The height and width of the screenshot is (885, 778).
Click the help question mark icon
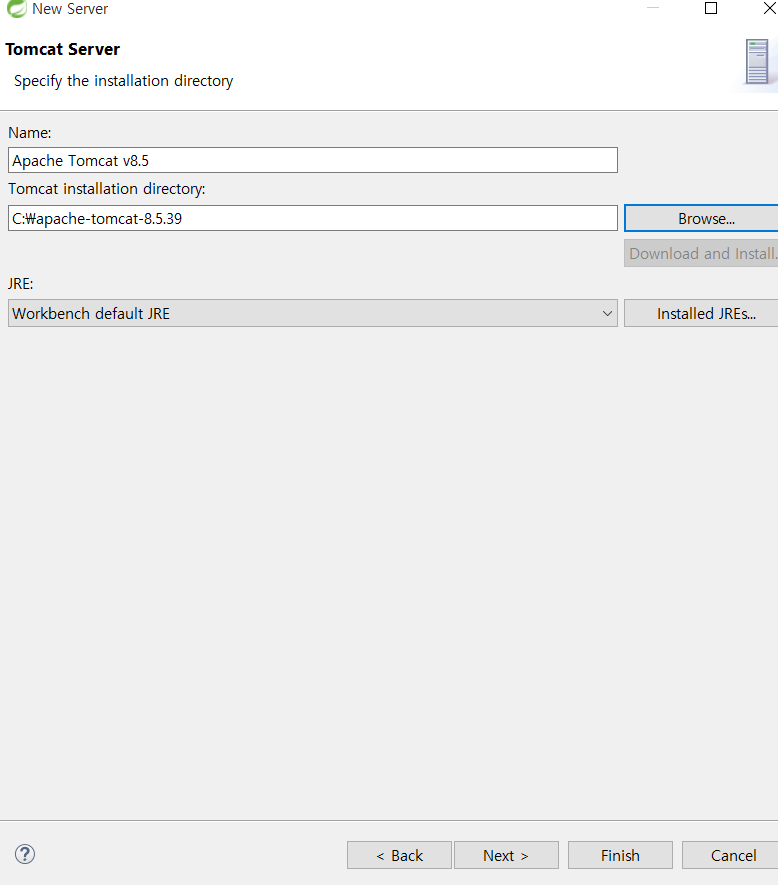coord(25,854)
